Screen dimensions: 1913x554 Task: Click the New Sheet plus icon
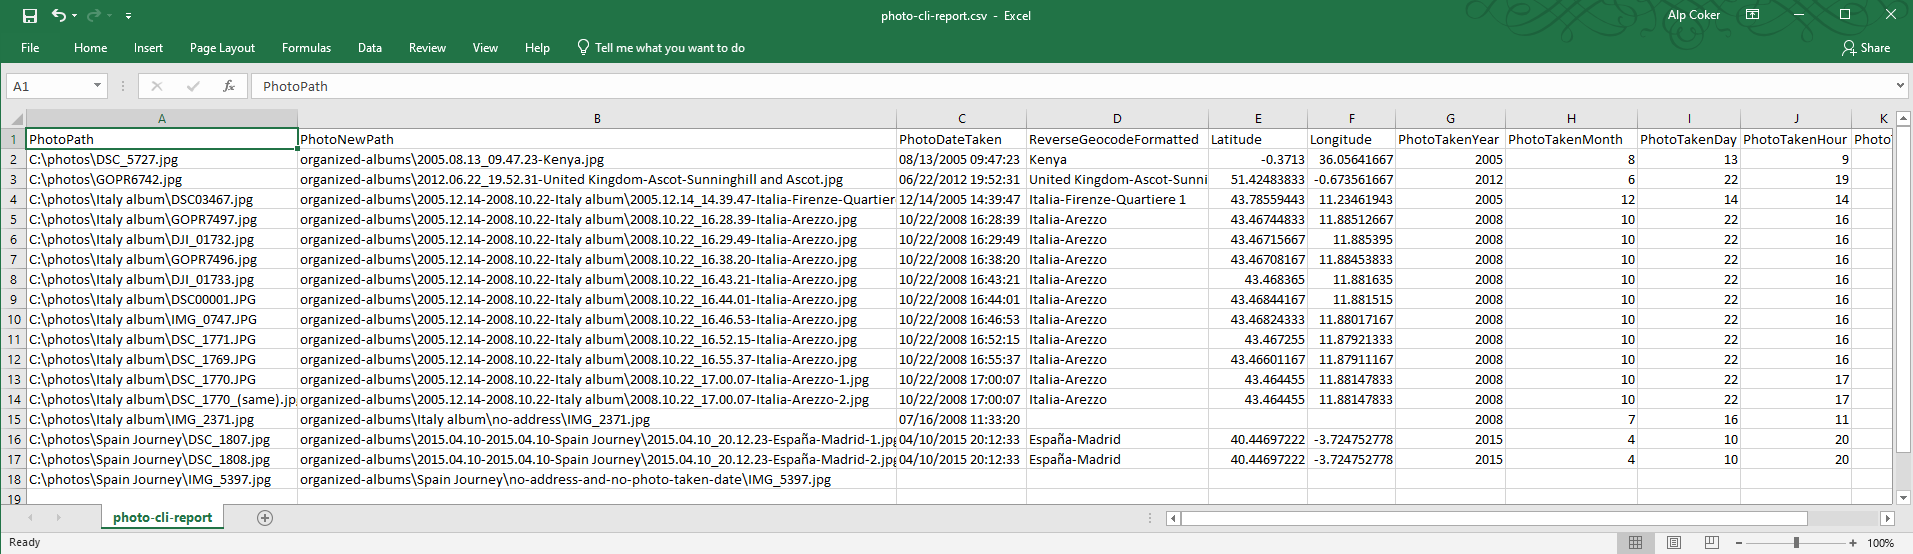point(265,517)
